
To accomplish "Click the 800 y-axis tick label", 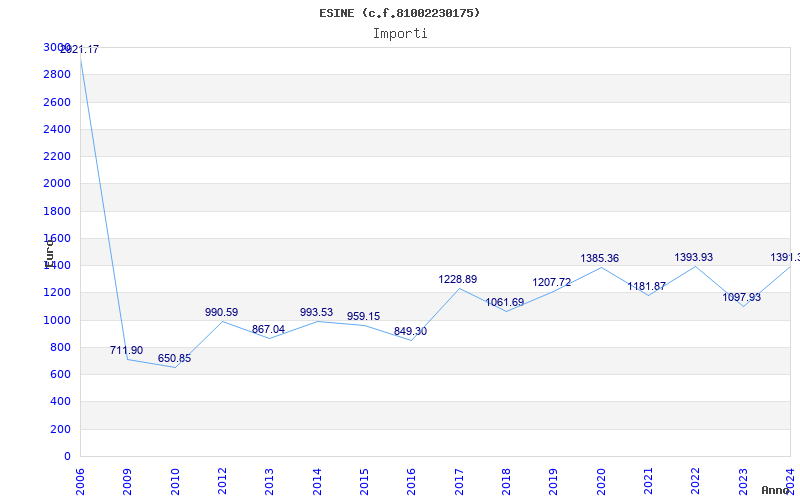I will click(60, 347).
